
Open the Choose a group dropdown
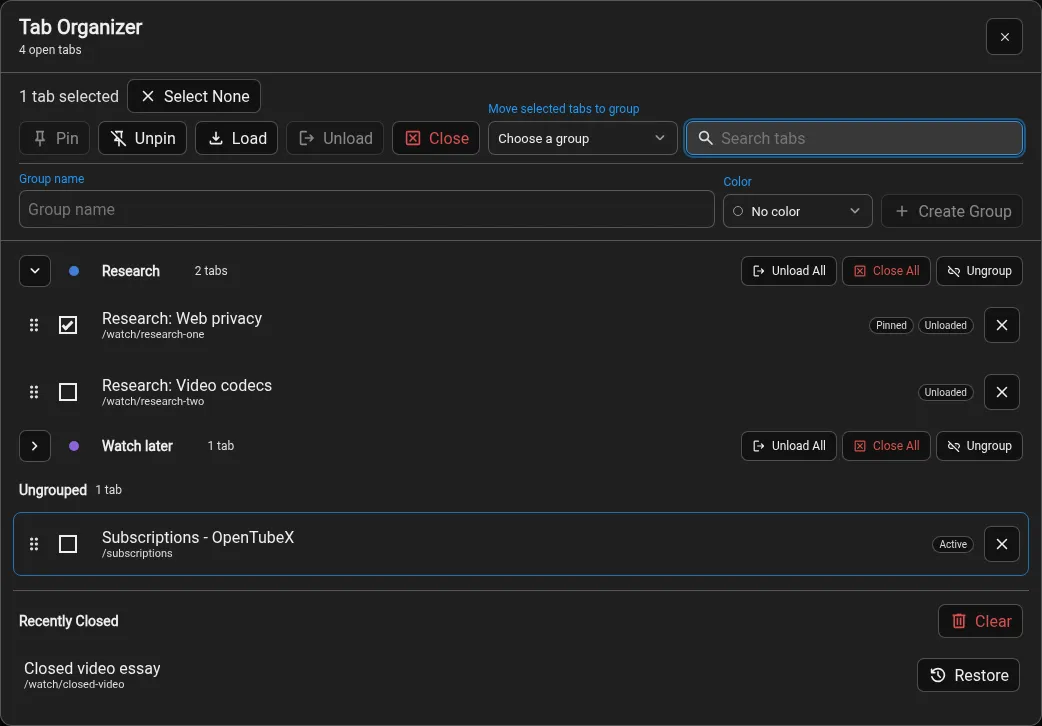coord(583,138)
